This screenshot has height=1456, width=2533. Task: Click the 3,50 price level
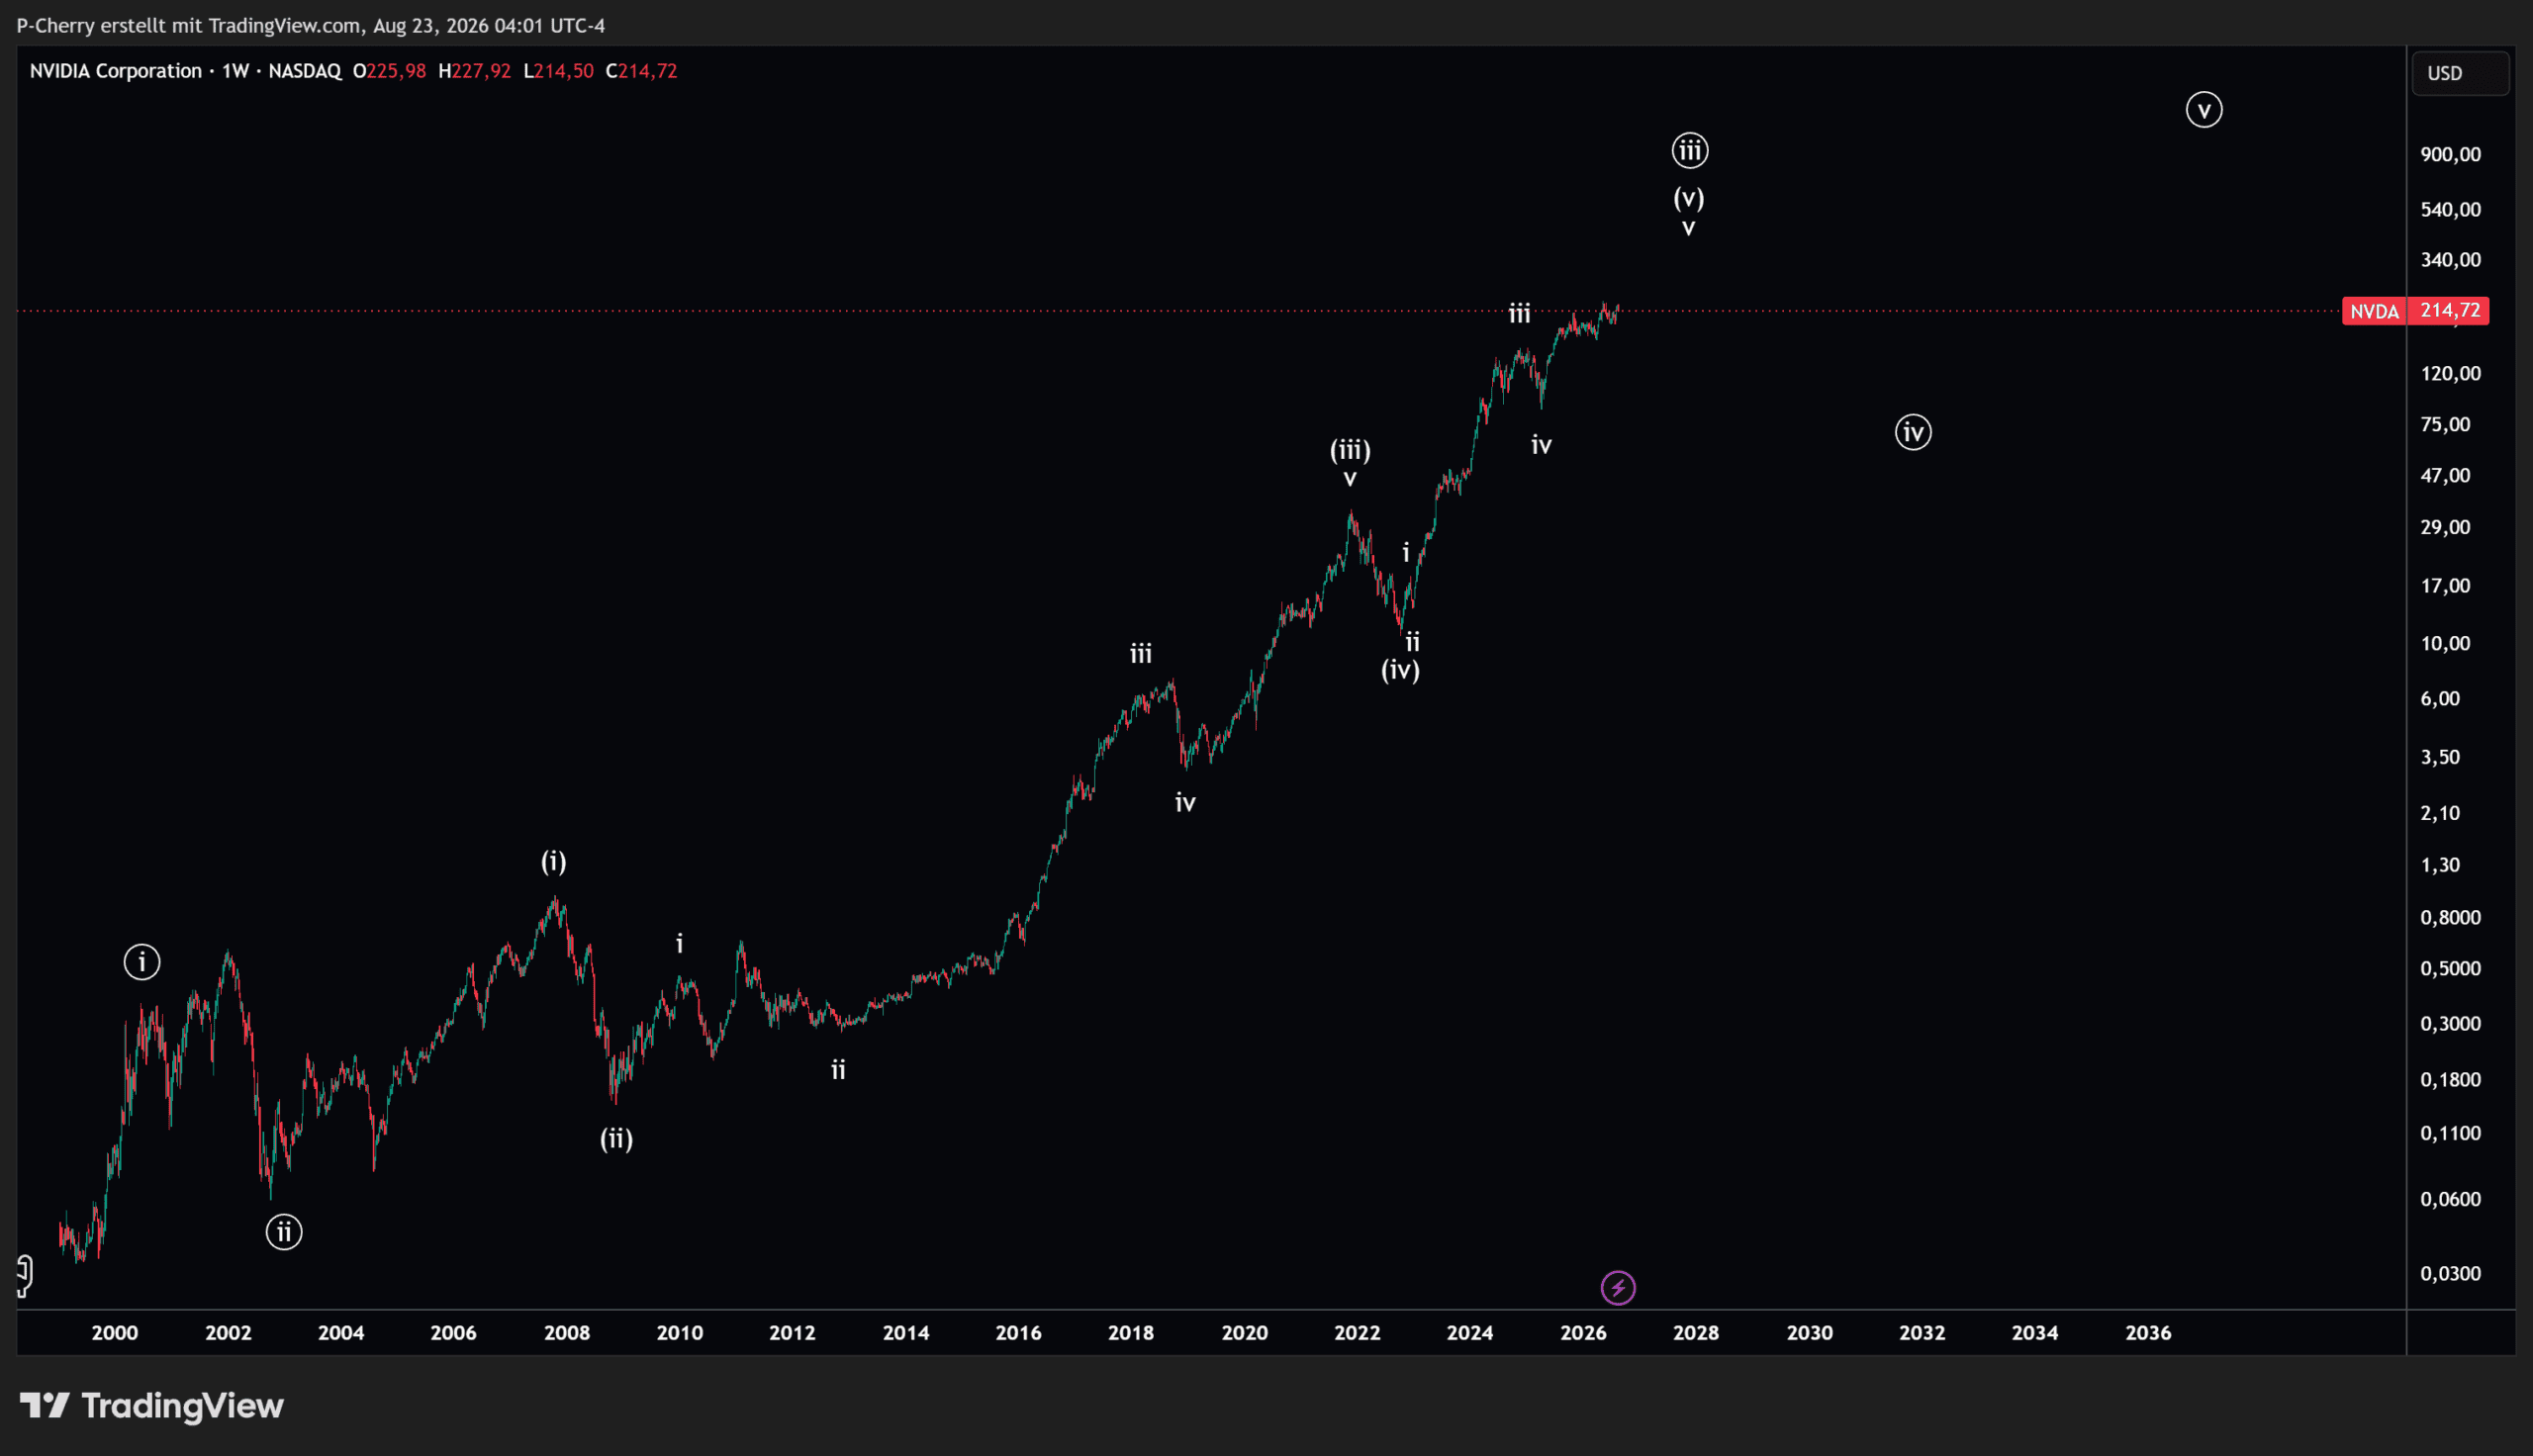(x=2440, y=757)
